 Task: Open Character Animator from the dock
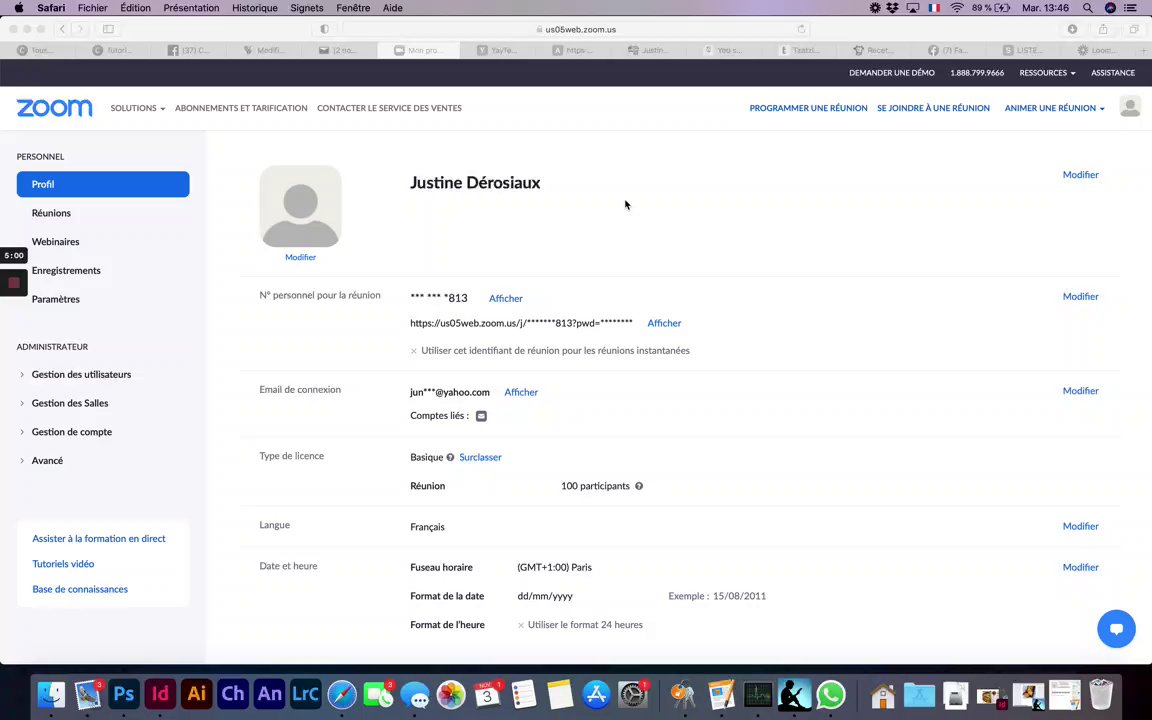[233, 694]
